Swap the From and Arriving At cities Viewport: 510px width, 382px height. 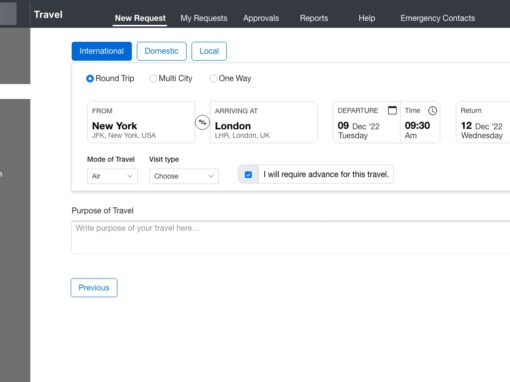coord(202,122)
